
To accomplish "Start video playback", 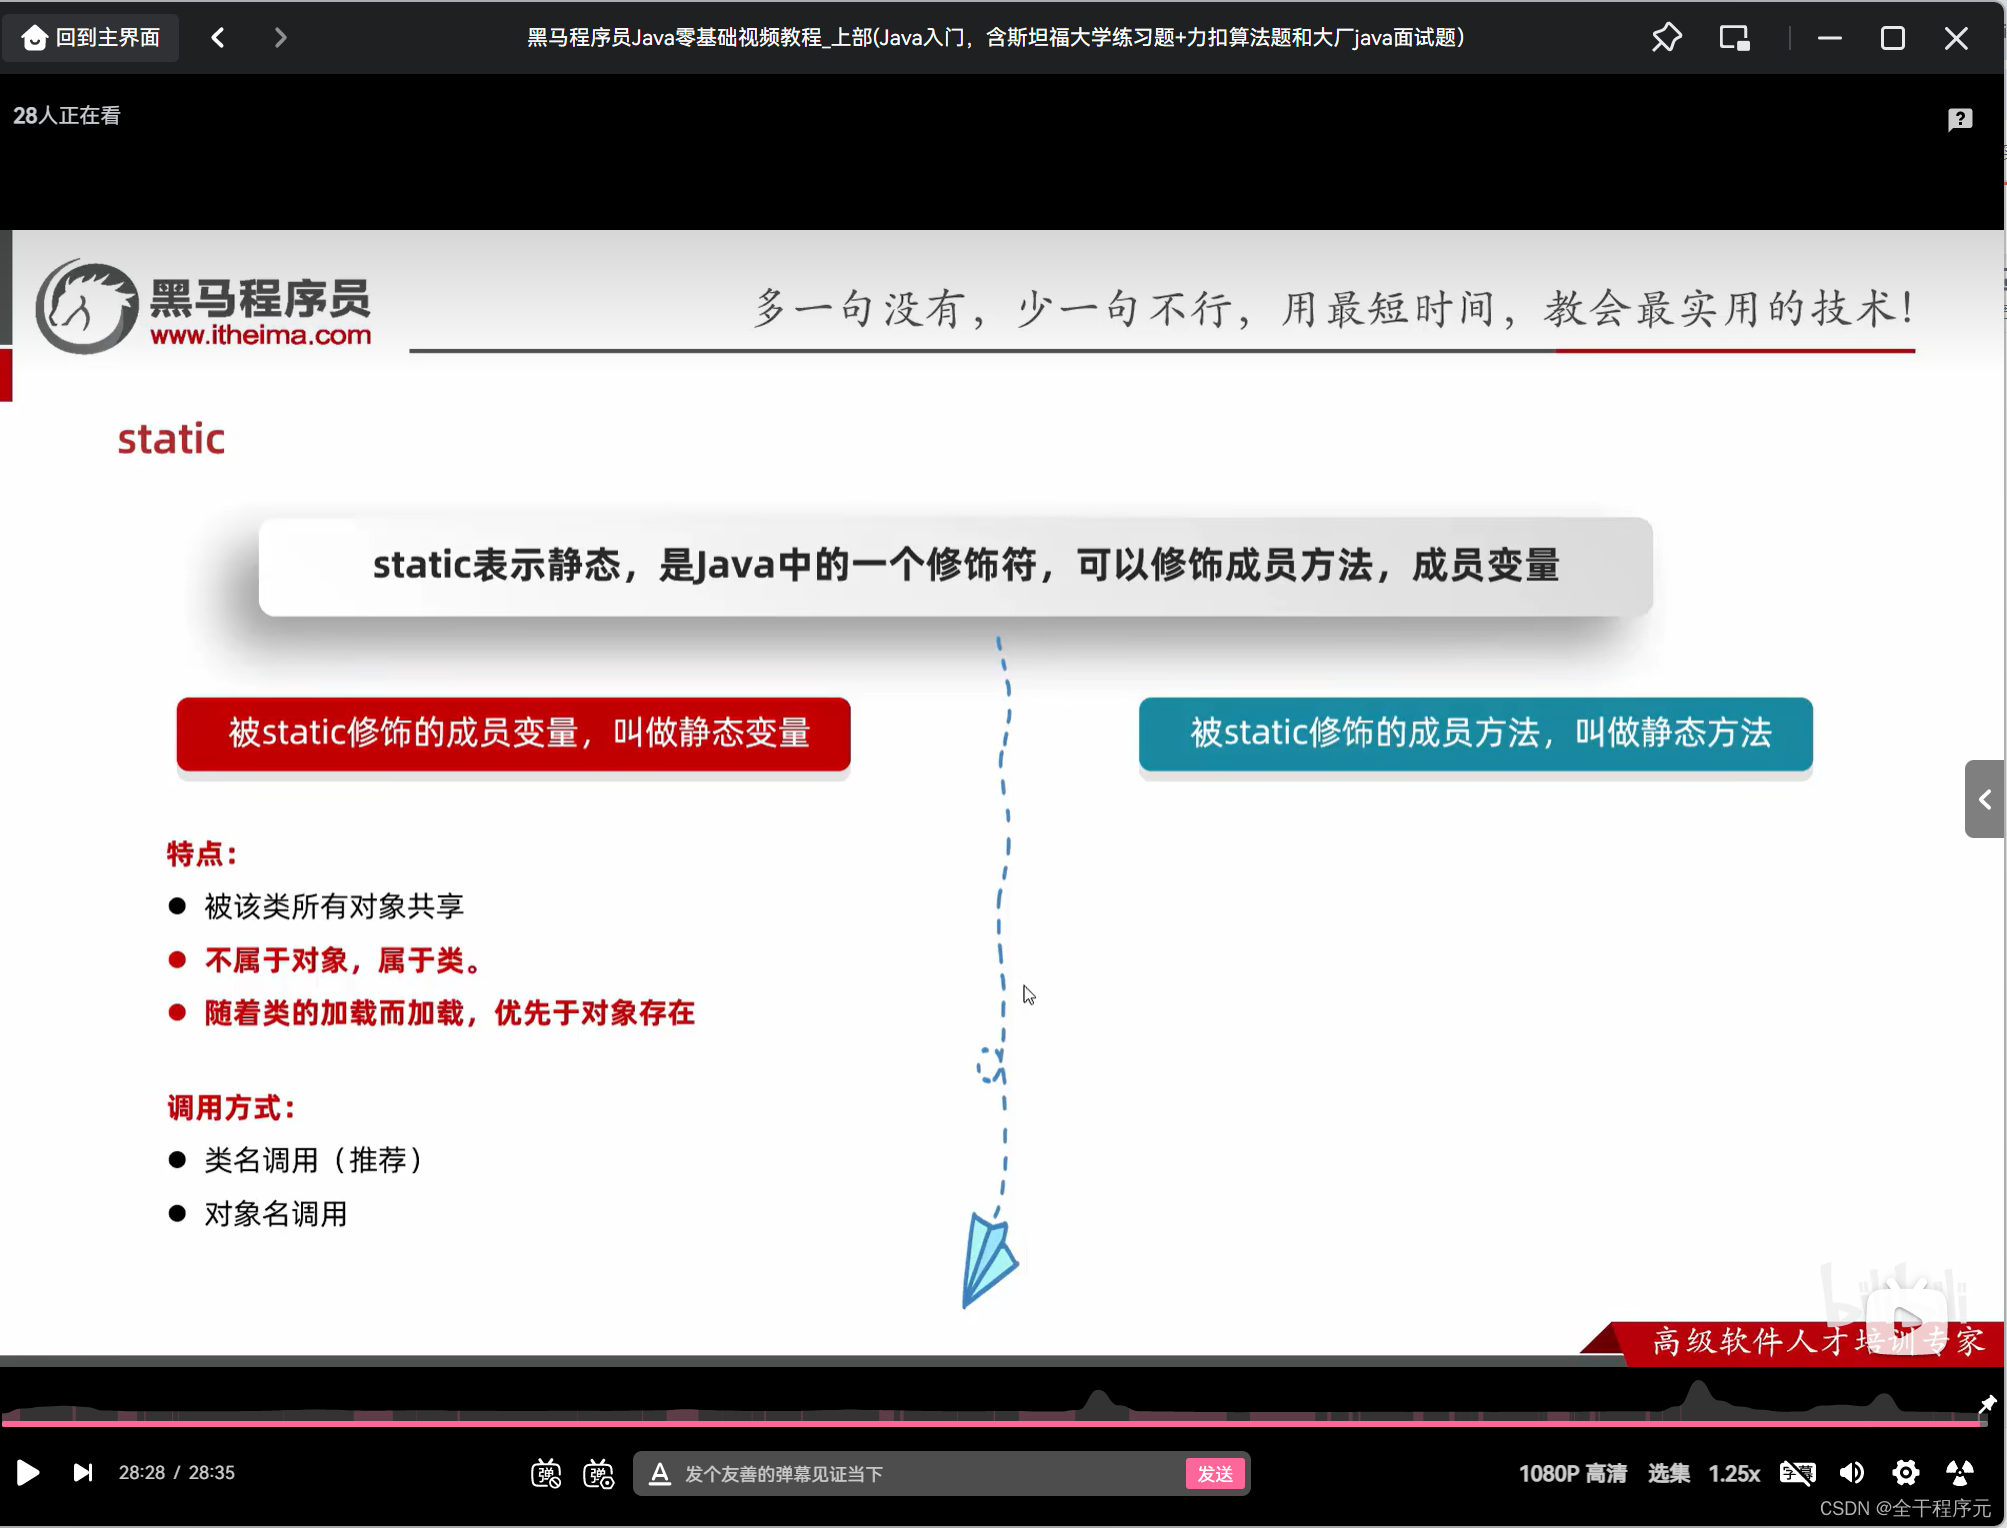I will (x=27, y=1472).
